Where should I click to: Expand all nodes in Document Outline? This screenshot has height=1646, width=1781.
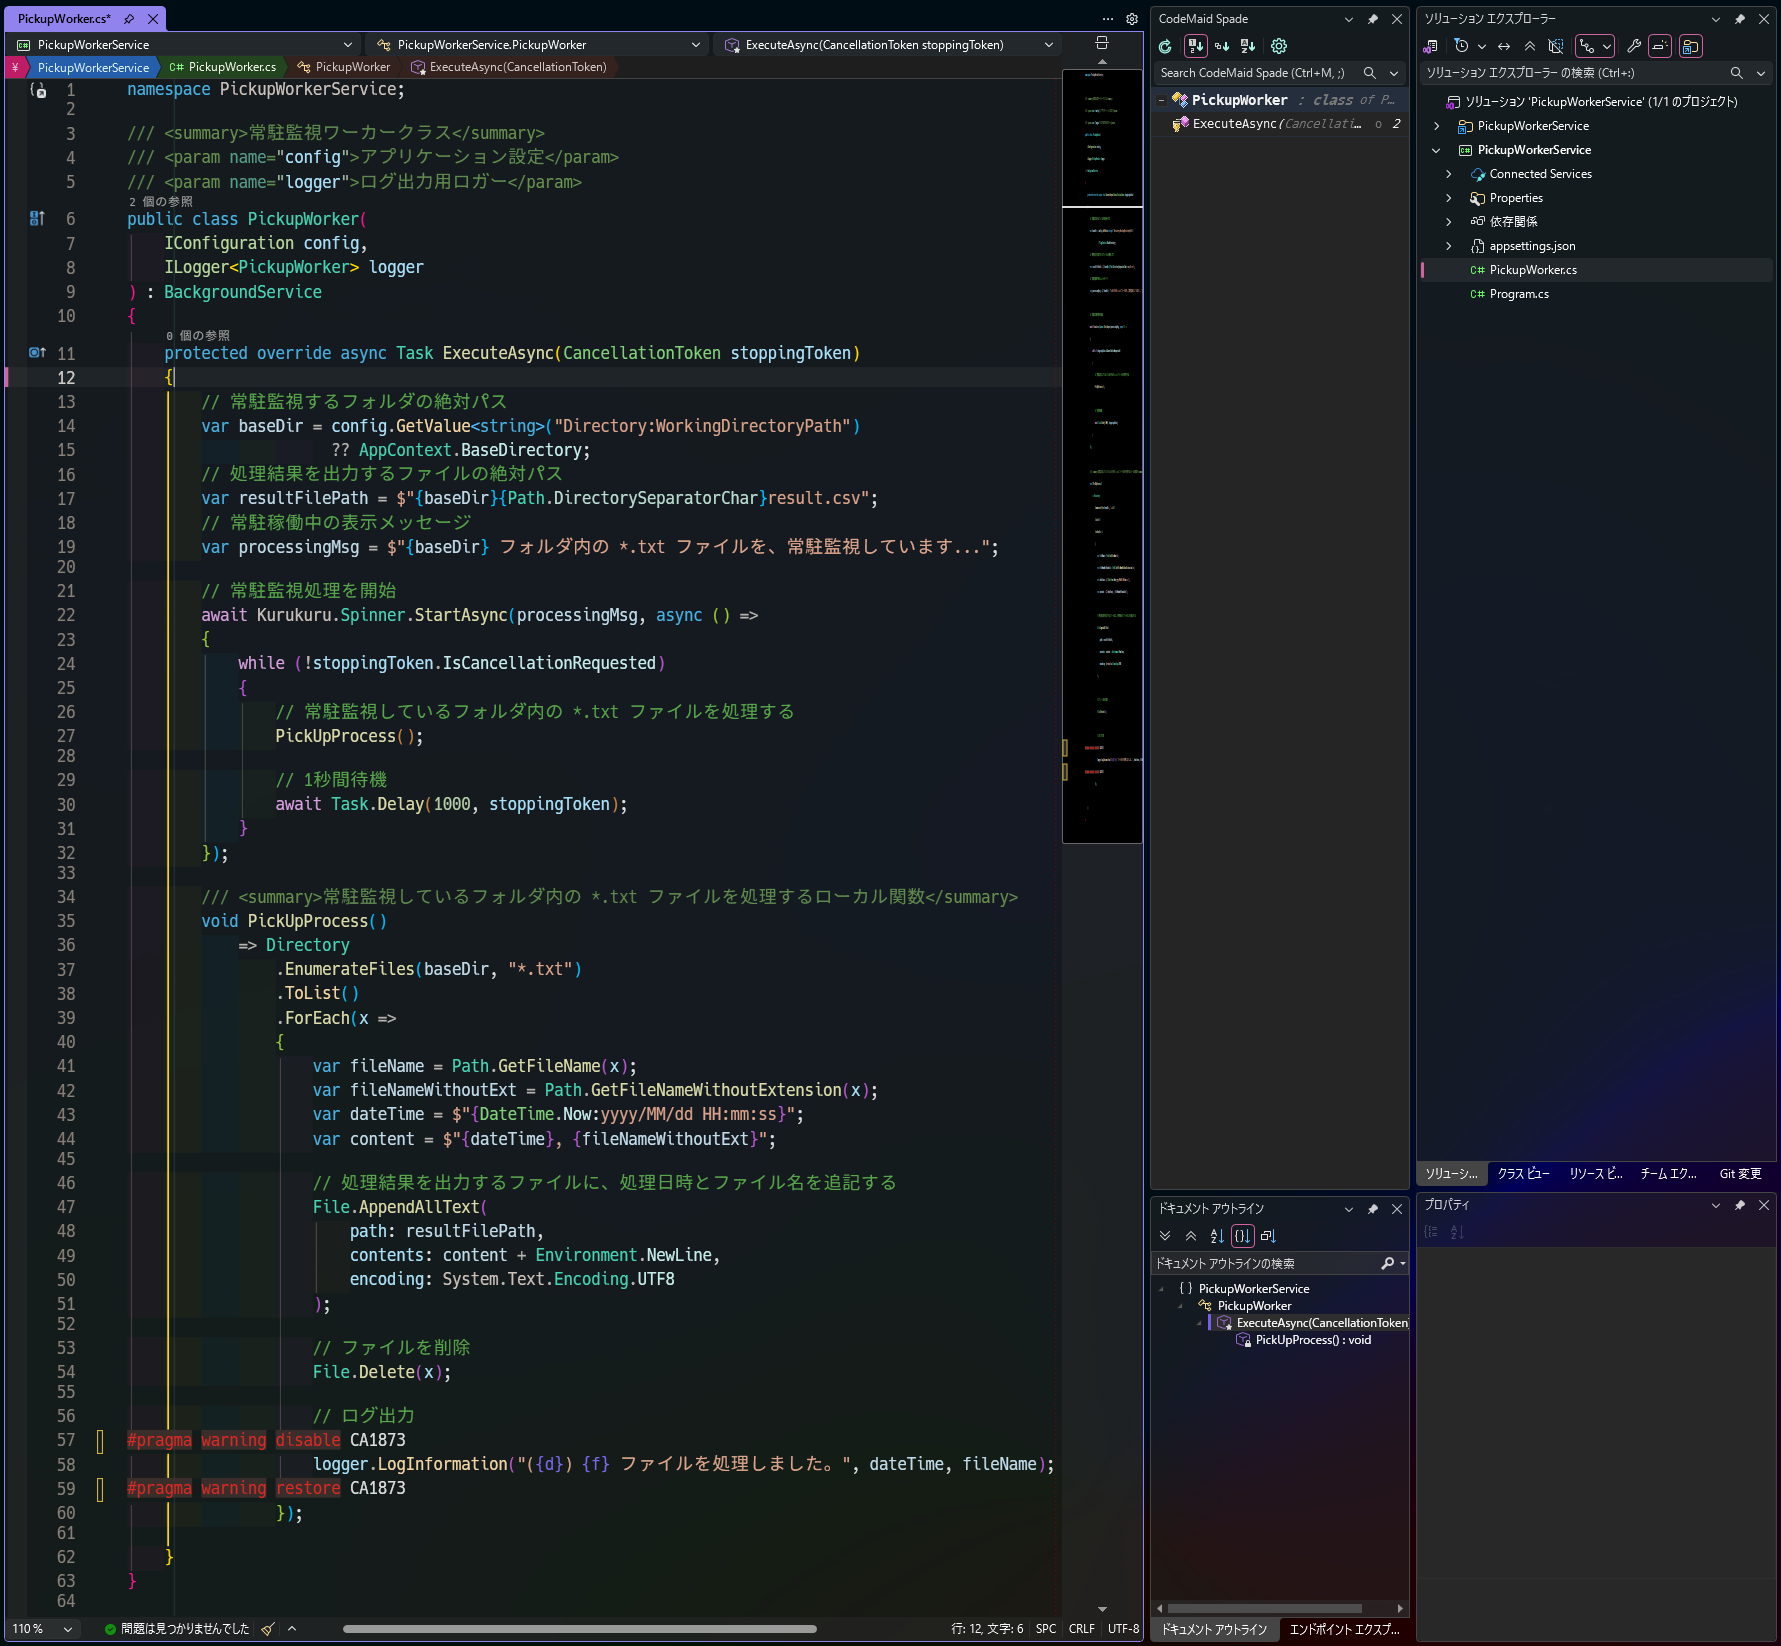tap(1165, 1236)
